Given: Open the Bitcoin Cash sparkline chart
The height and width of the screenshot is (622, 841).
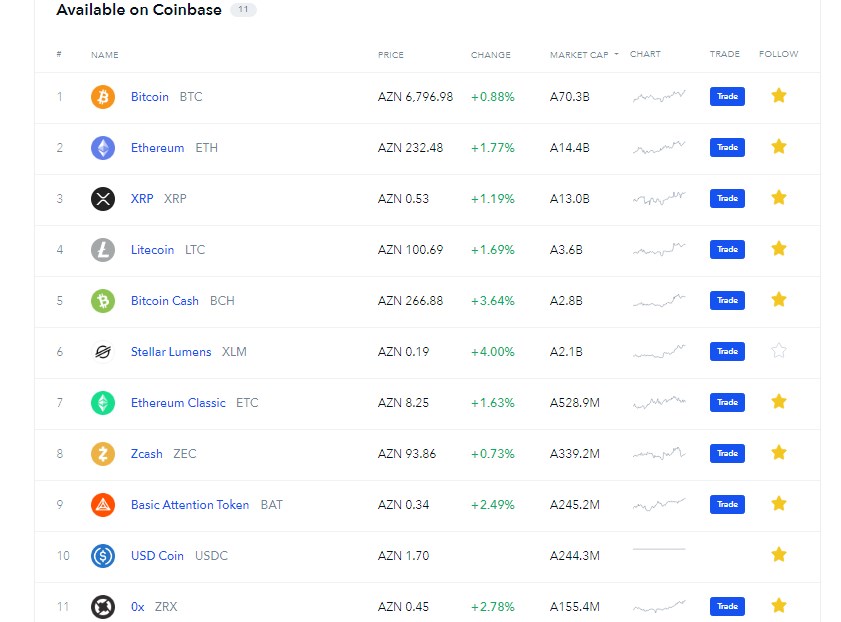Looking at the screenshot, I should 659,300.
